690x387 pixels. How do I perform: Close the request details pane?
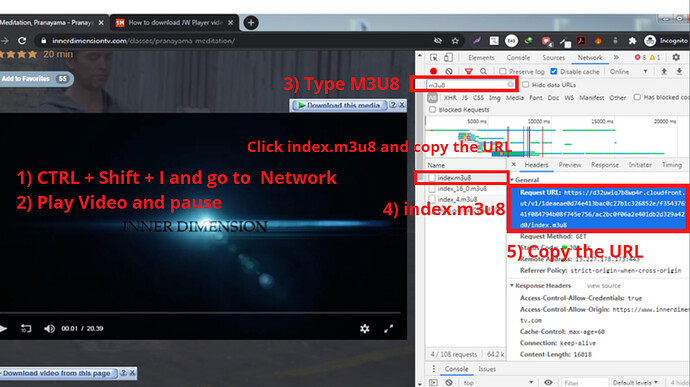(x=514, y=164)
